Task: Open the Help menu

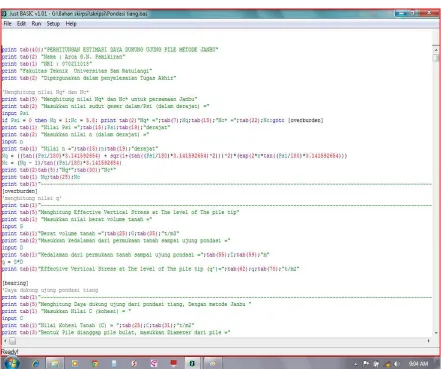Action: [x=71, y=24]
